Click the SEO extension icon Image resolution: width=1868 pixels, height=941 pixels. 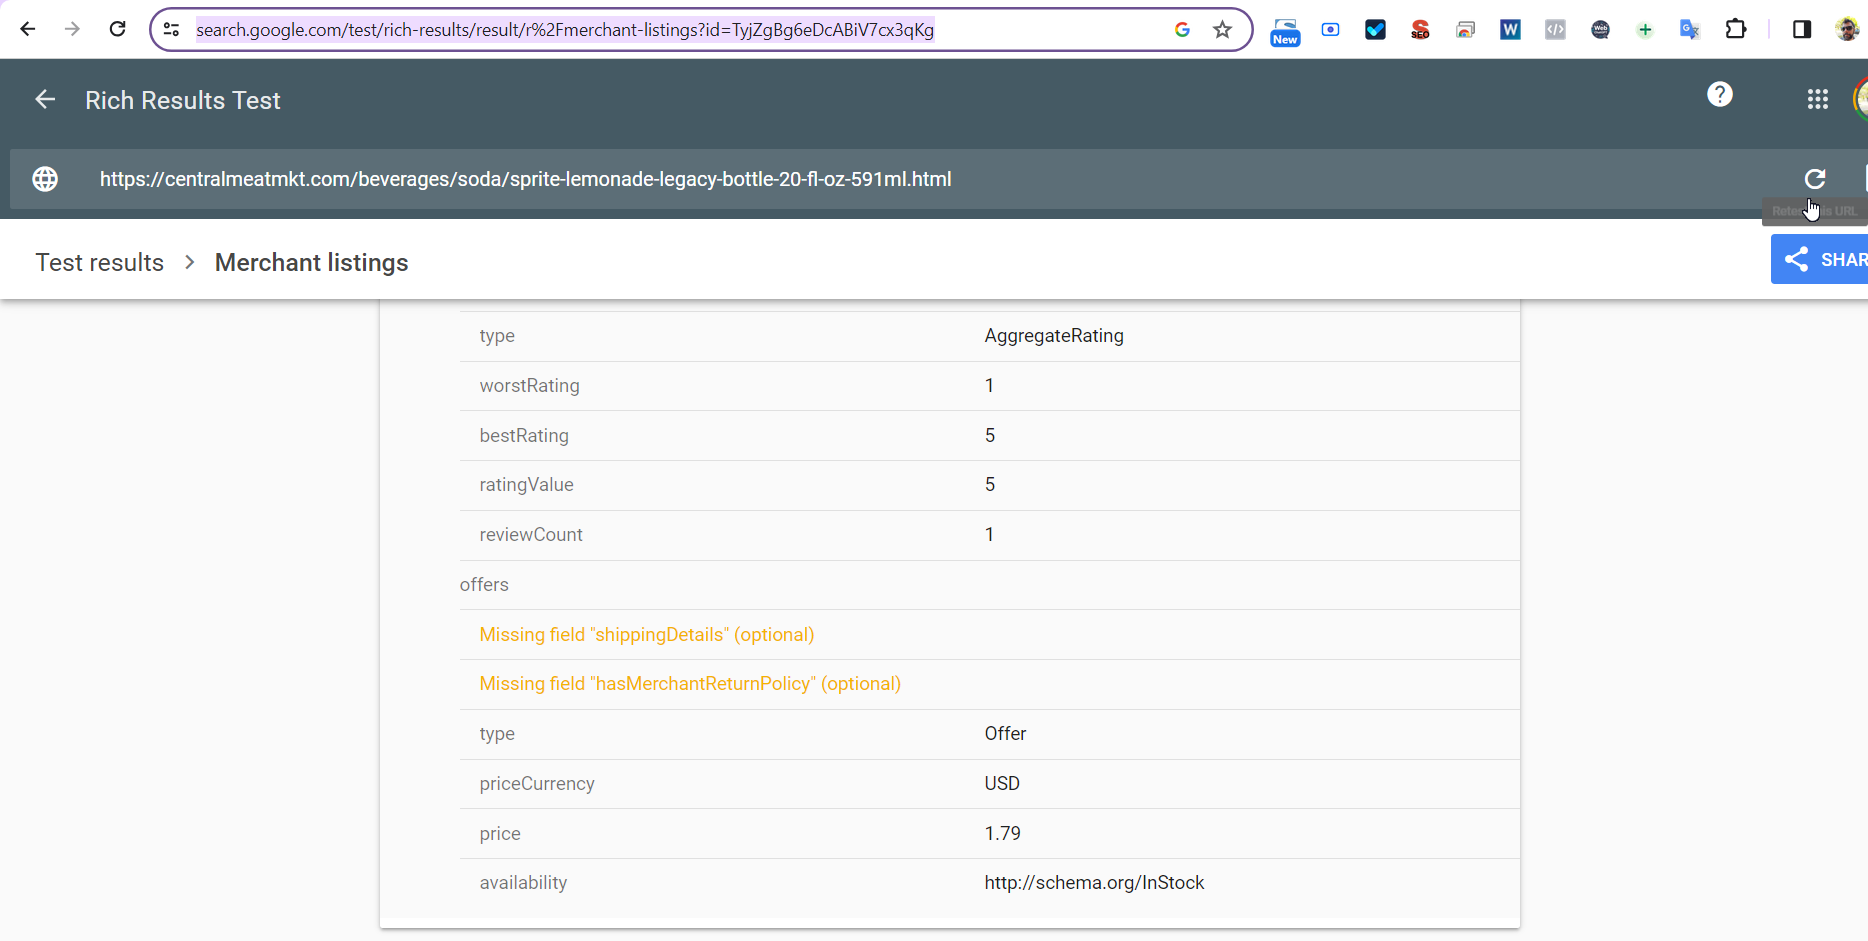[1420, 30]
